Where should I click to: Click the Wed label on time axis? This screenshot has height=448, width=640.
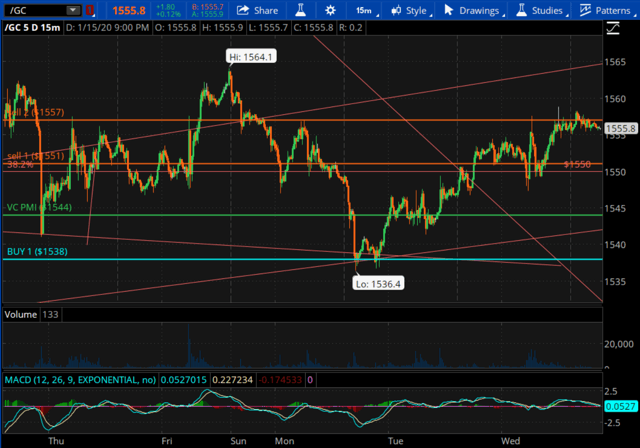511,441
